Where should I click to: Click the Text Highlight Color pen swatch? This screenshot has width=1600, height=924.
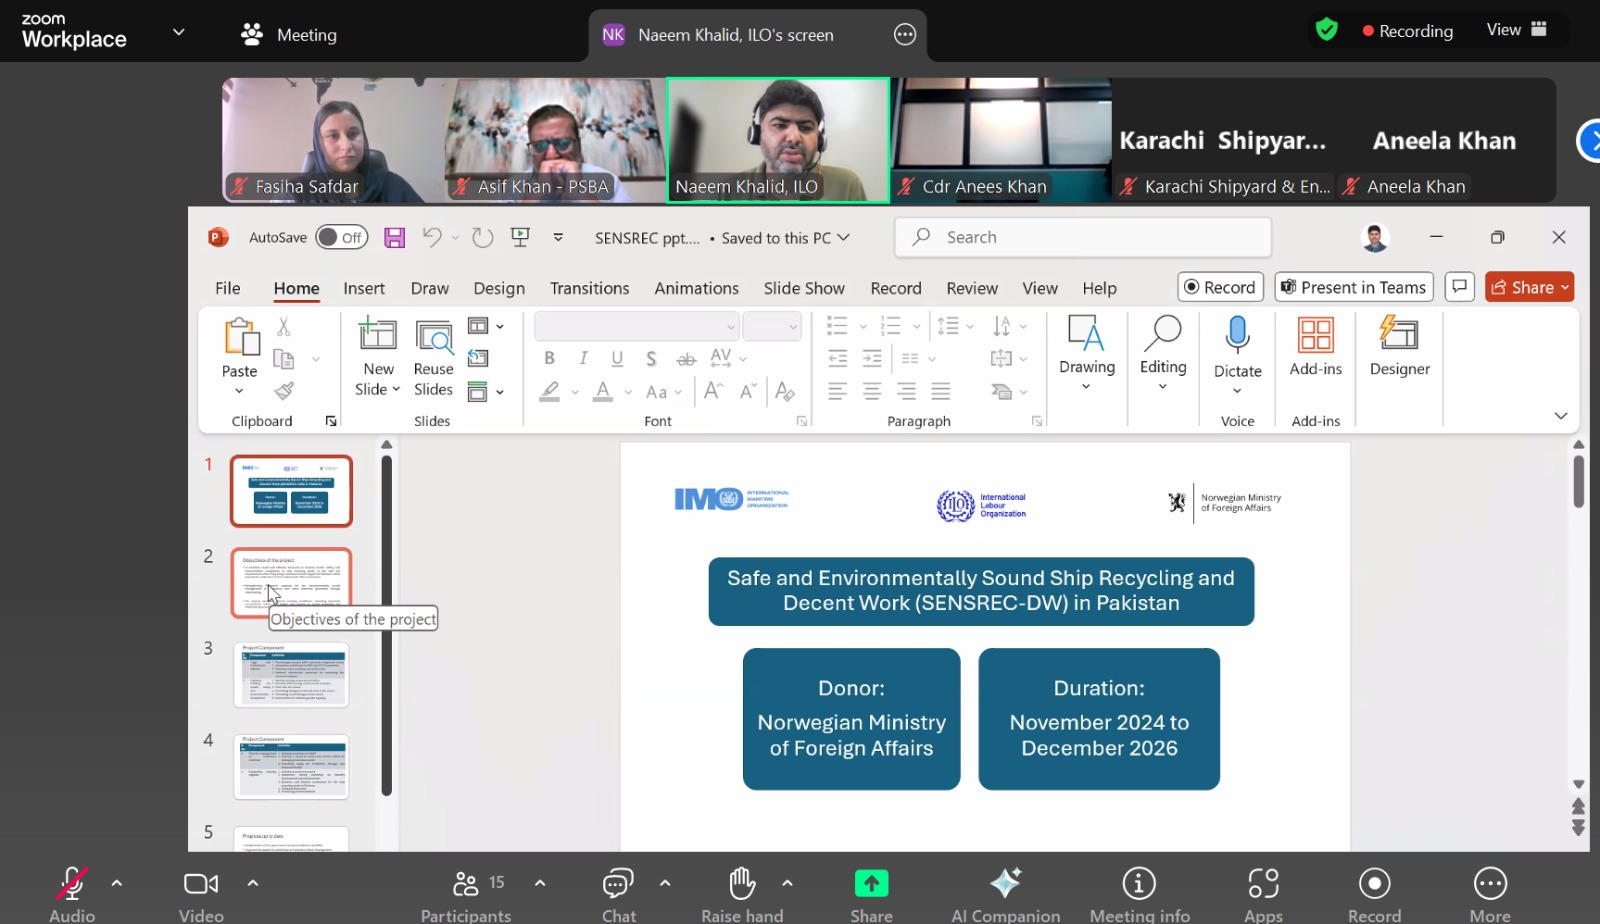coord(550,391)
